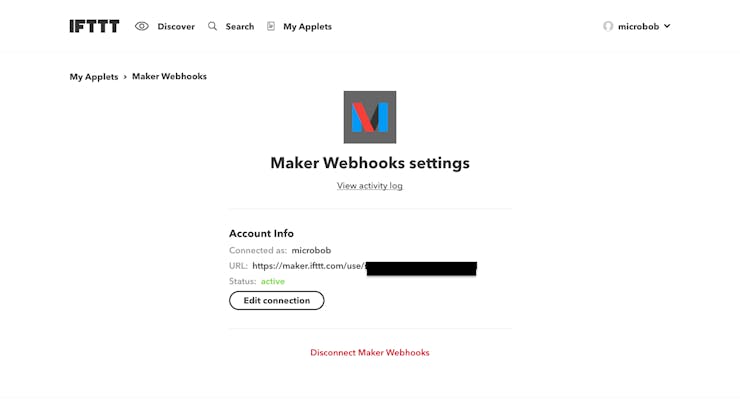Viewport: 740px width, 415px height.
Task: Navigate to My Applets breadcrumb
Action: [x=94, y=76]
